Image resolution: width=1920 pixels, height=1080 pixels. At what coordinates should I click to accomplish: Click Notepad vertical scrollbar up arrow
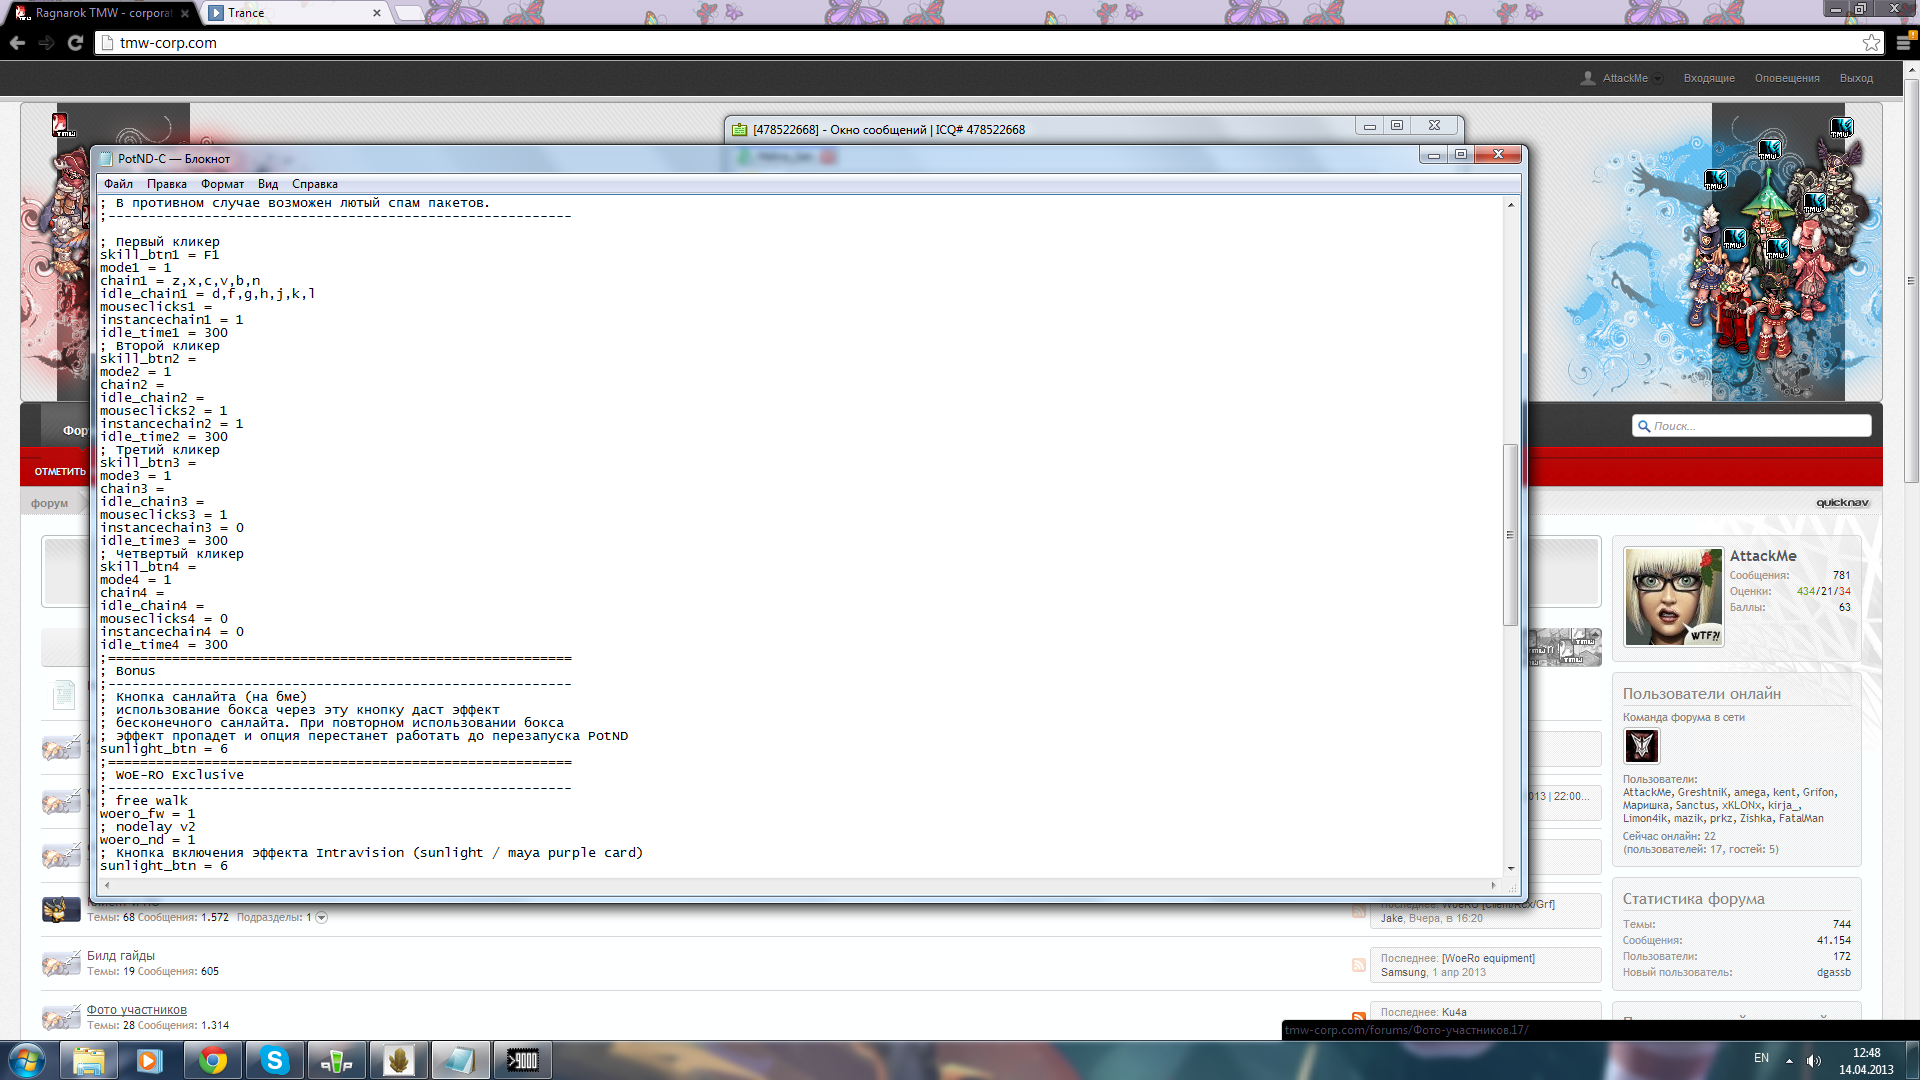(x=1511, y=204)
